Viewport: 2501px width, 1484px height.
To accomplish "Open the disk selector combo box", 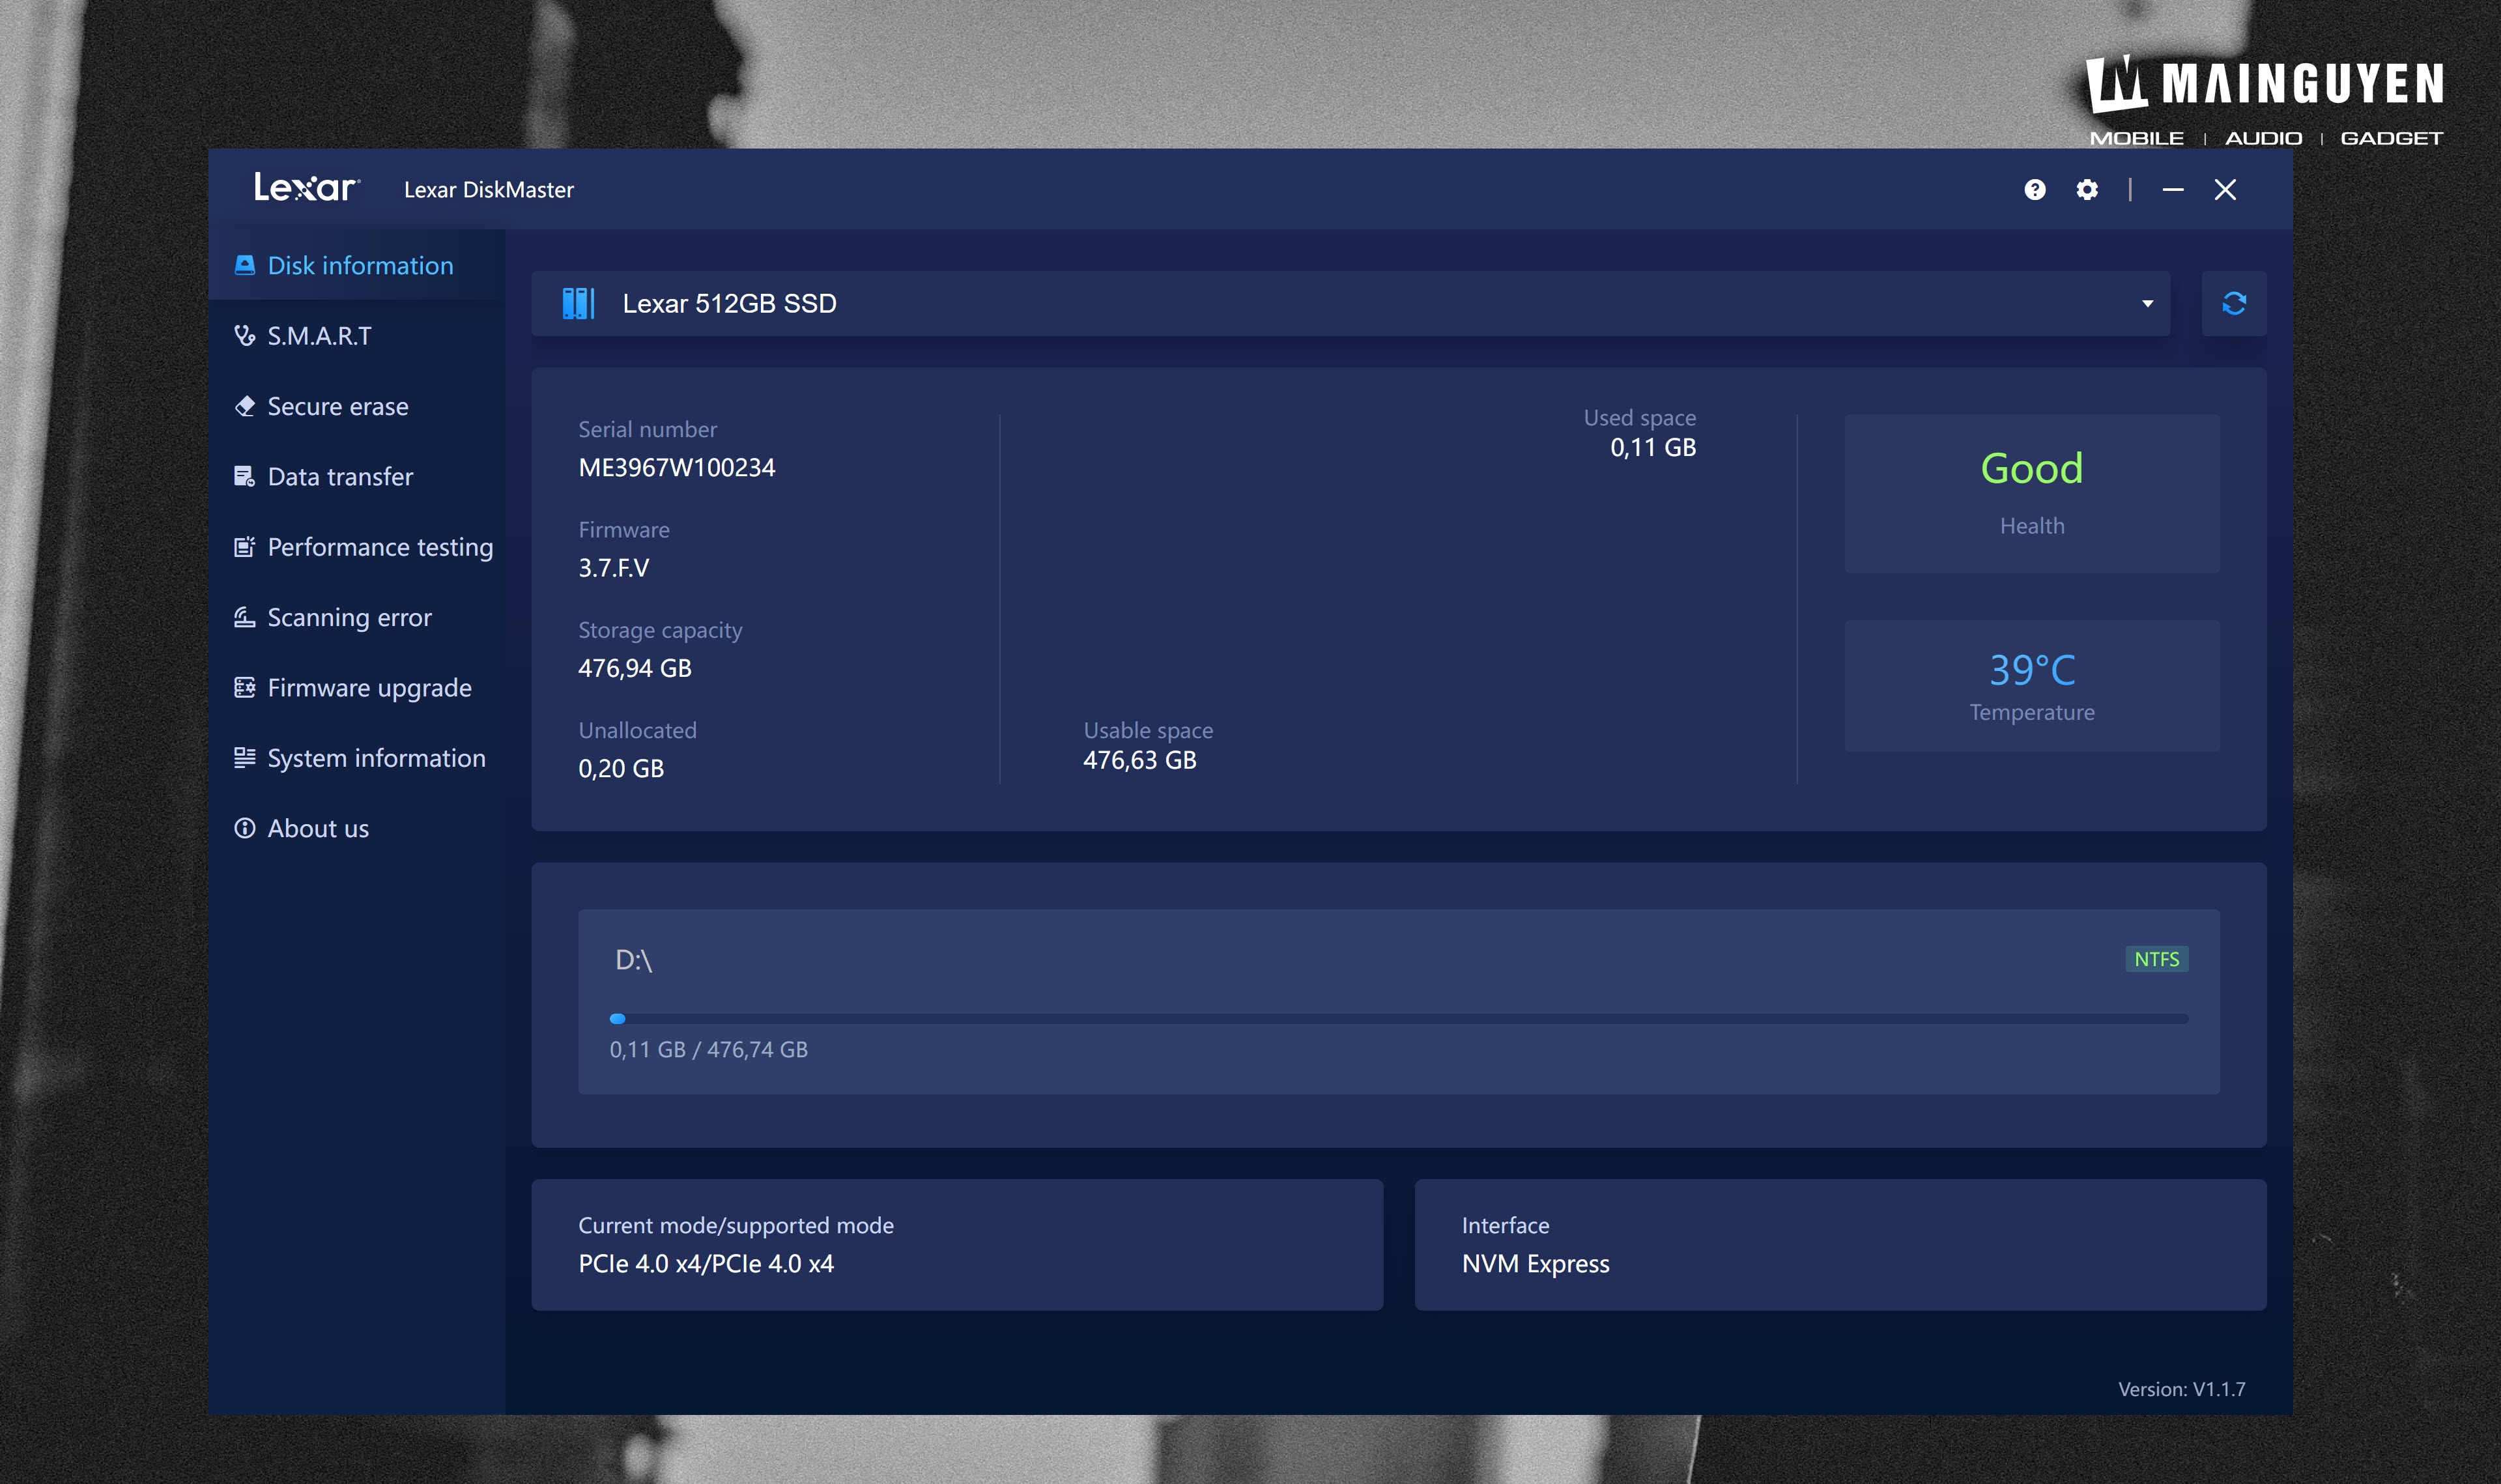I will tap(1350, 303).
